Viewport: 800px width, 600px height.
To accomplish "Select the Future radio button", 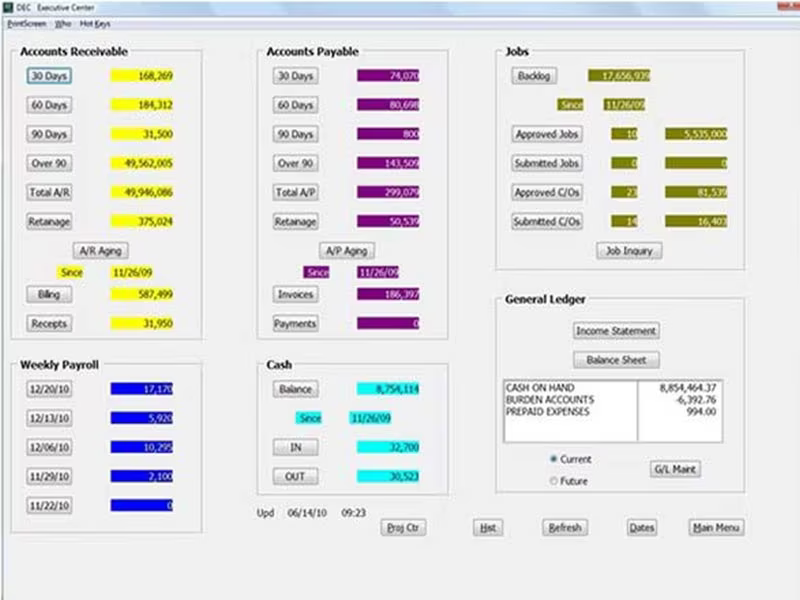I will (554, 481).
